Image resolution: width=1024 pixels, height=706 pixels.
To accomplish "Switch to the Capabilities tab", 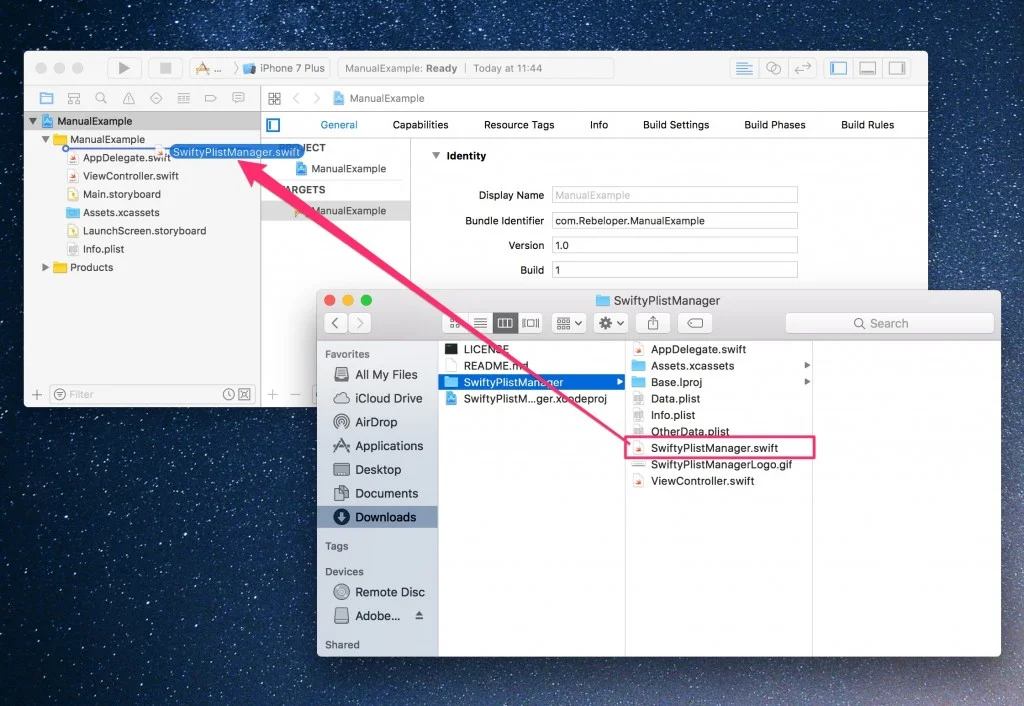I will pos(421,125).
